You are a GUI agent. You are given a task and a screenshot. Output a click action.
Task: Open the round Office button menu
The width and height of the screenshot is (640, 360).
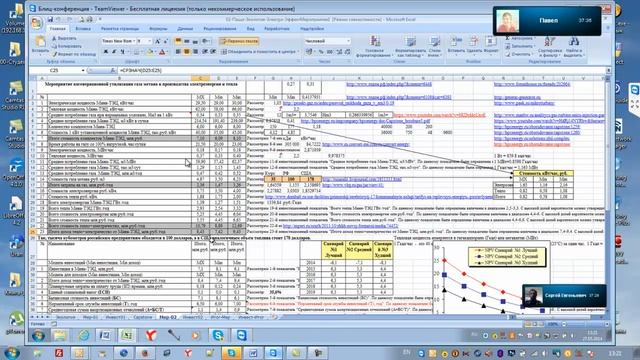click(x=36, y=23)
